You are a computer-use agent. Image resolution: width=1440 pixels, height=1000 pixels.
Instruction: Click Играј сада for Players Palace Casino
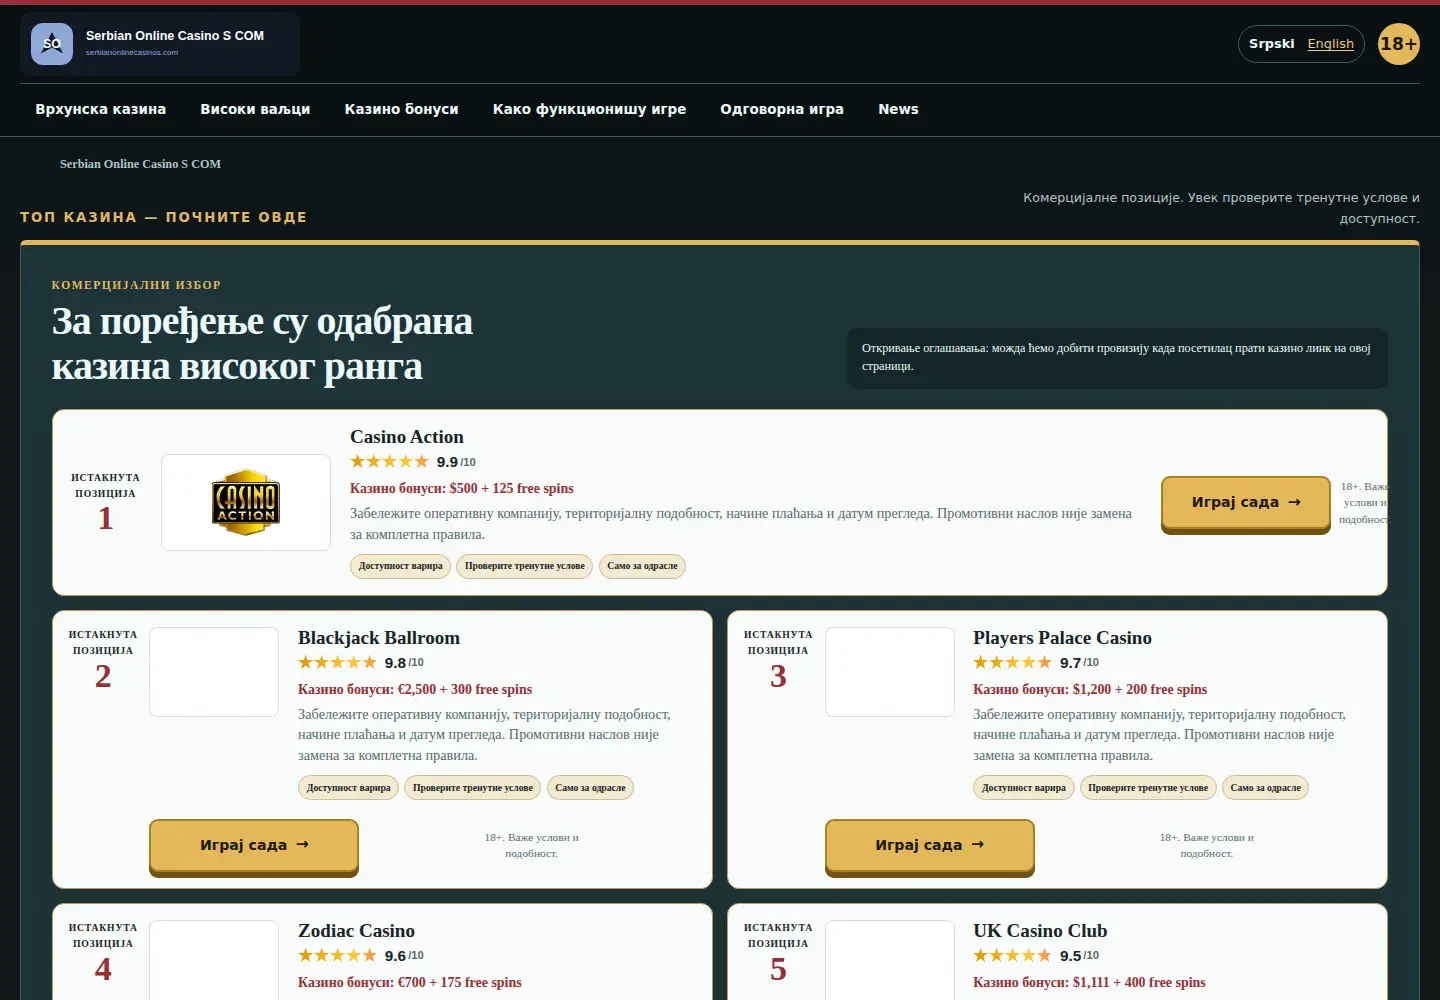coord(930,846)
